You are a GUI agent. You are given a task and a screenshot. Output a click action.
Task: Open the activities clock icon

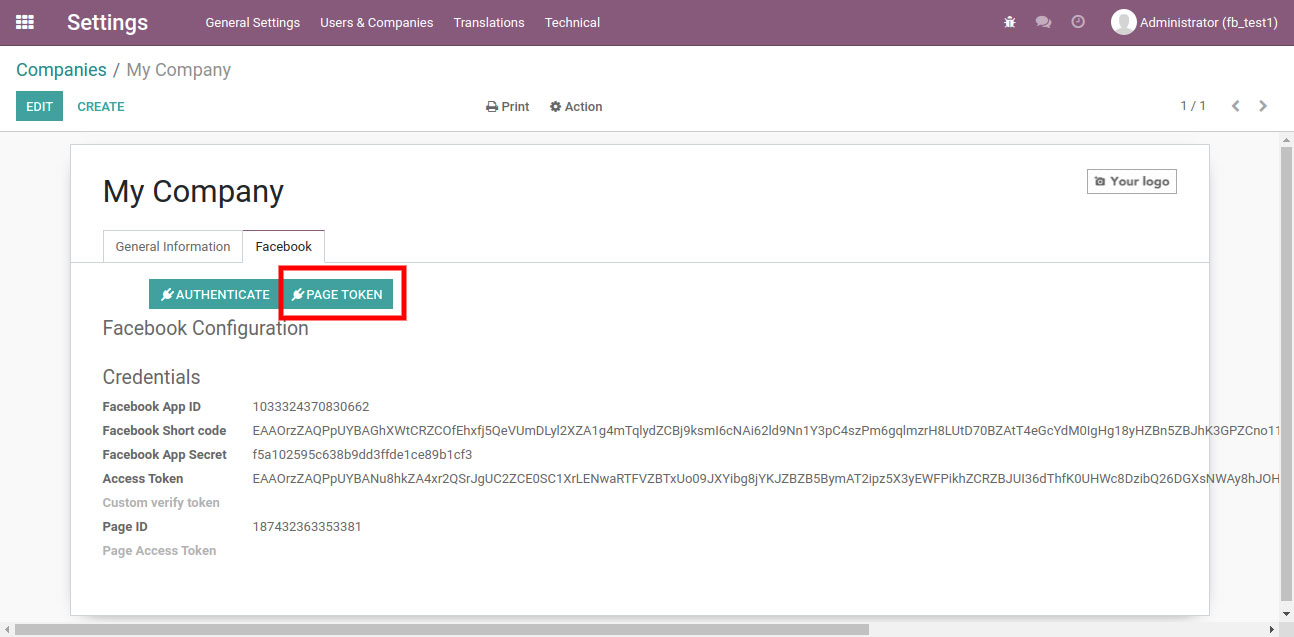(1078, 22)
